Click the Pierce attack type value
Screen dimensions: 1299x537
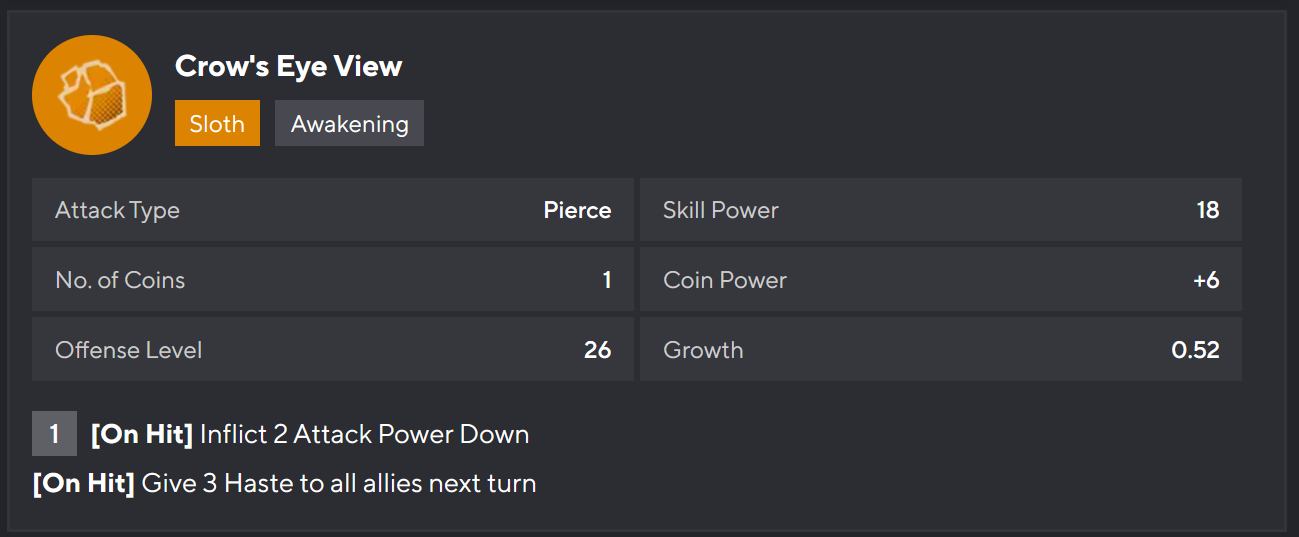(577, 210)
